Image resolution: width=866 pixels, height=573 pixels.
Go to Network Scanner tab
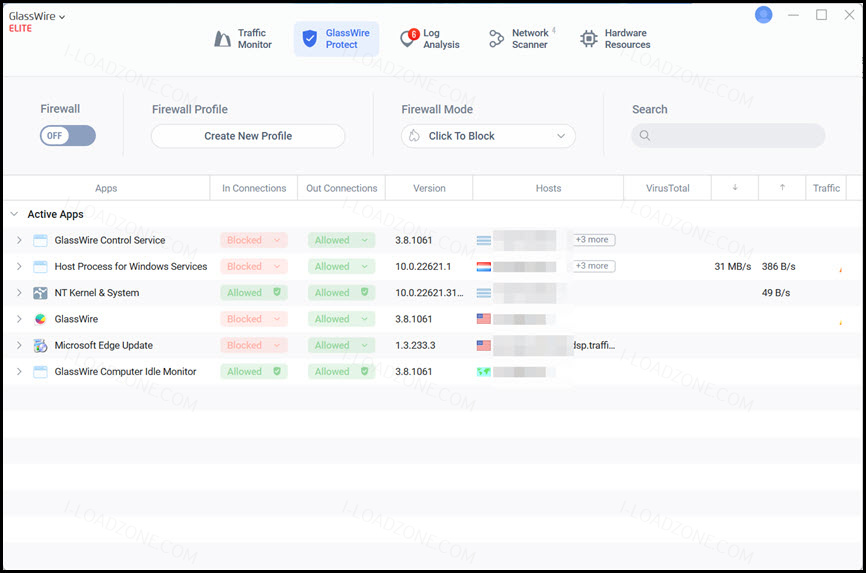[522, 39]
